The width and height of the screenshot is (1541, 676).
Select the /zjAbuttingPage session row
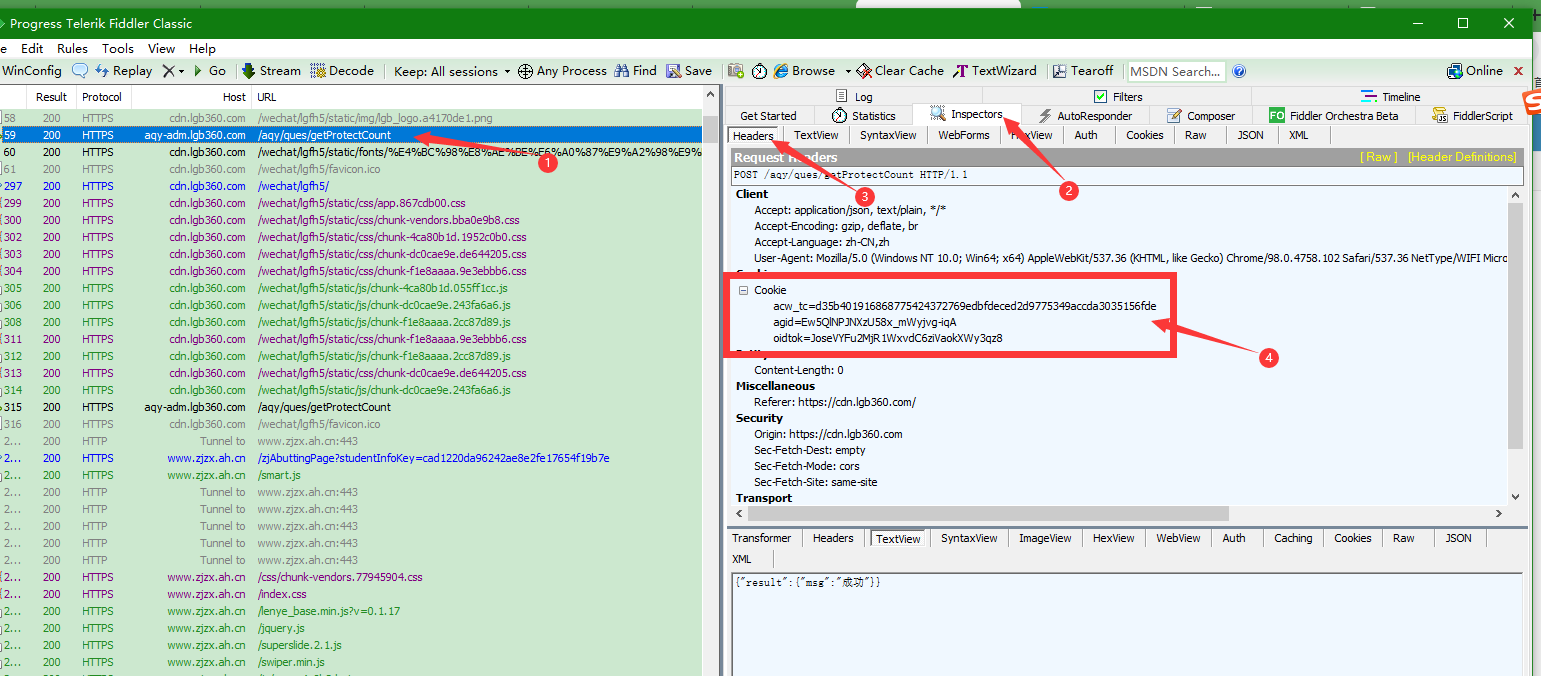pyautogui.click(x=352, y=458)
